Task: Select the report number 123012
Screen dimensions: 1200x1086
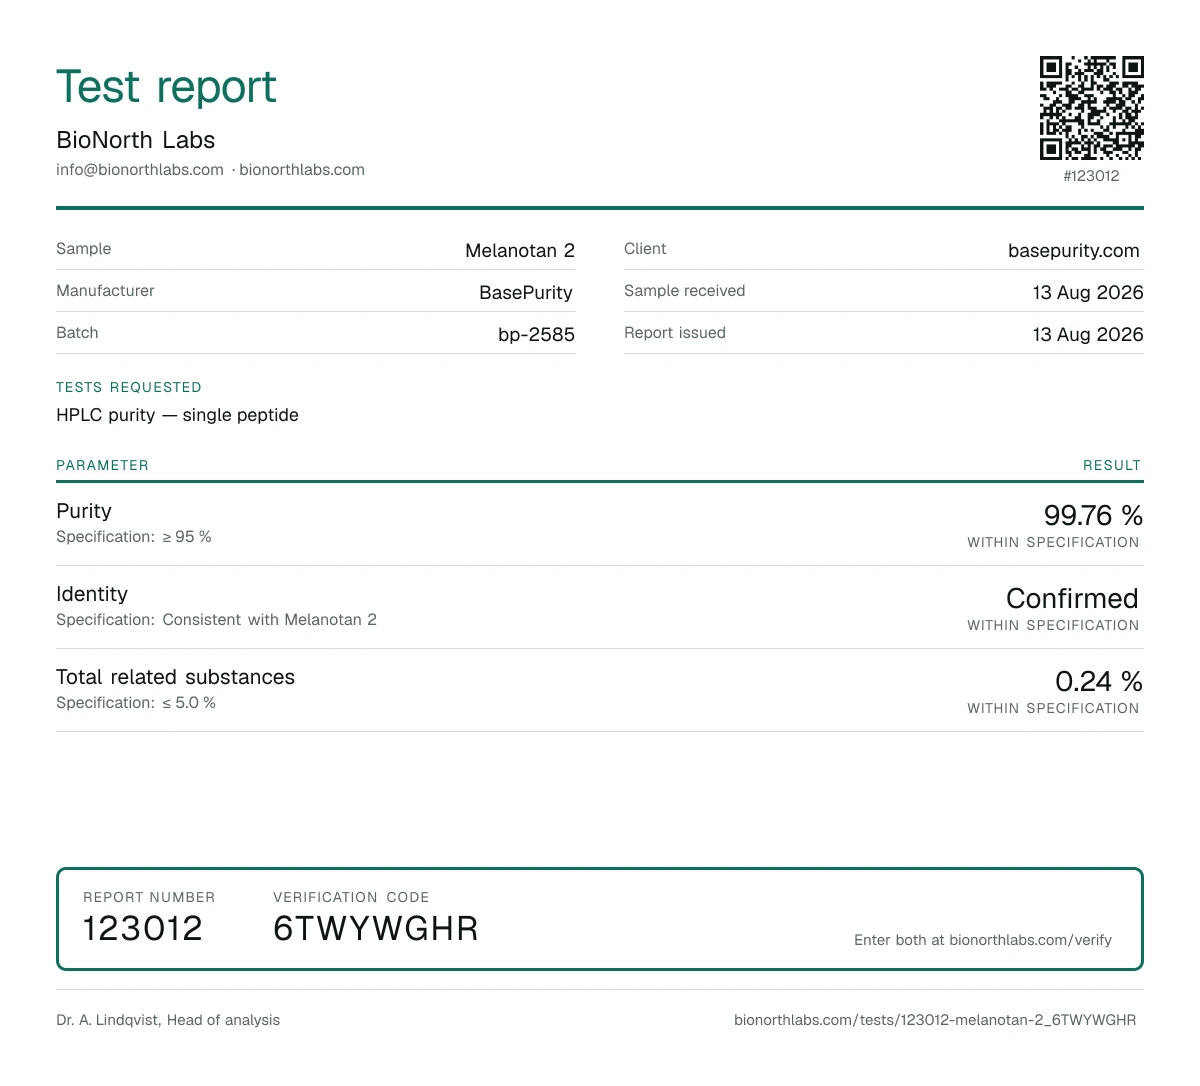Action: (143, 929)
